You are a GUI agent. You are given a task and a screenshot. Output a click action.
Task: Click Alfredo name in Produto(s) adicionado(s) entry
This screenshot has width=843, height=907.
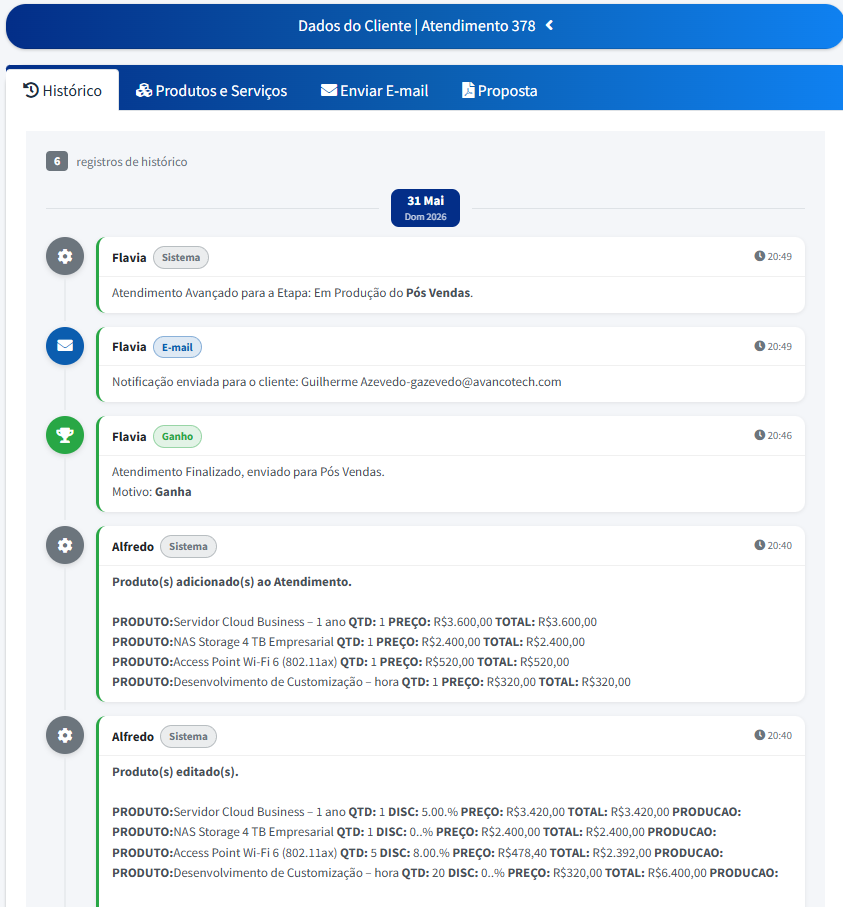click(x=132, y=547)
